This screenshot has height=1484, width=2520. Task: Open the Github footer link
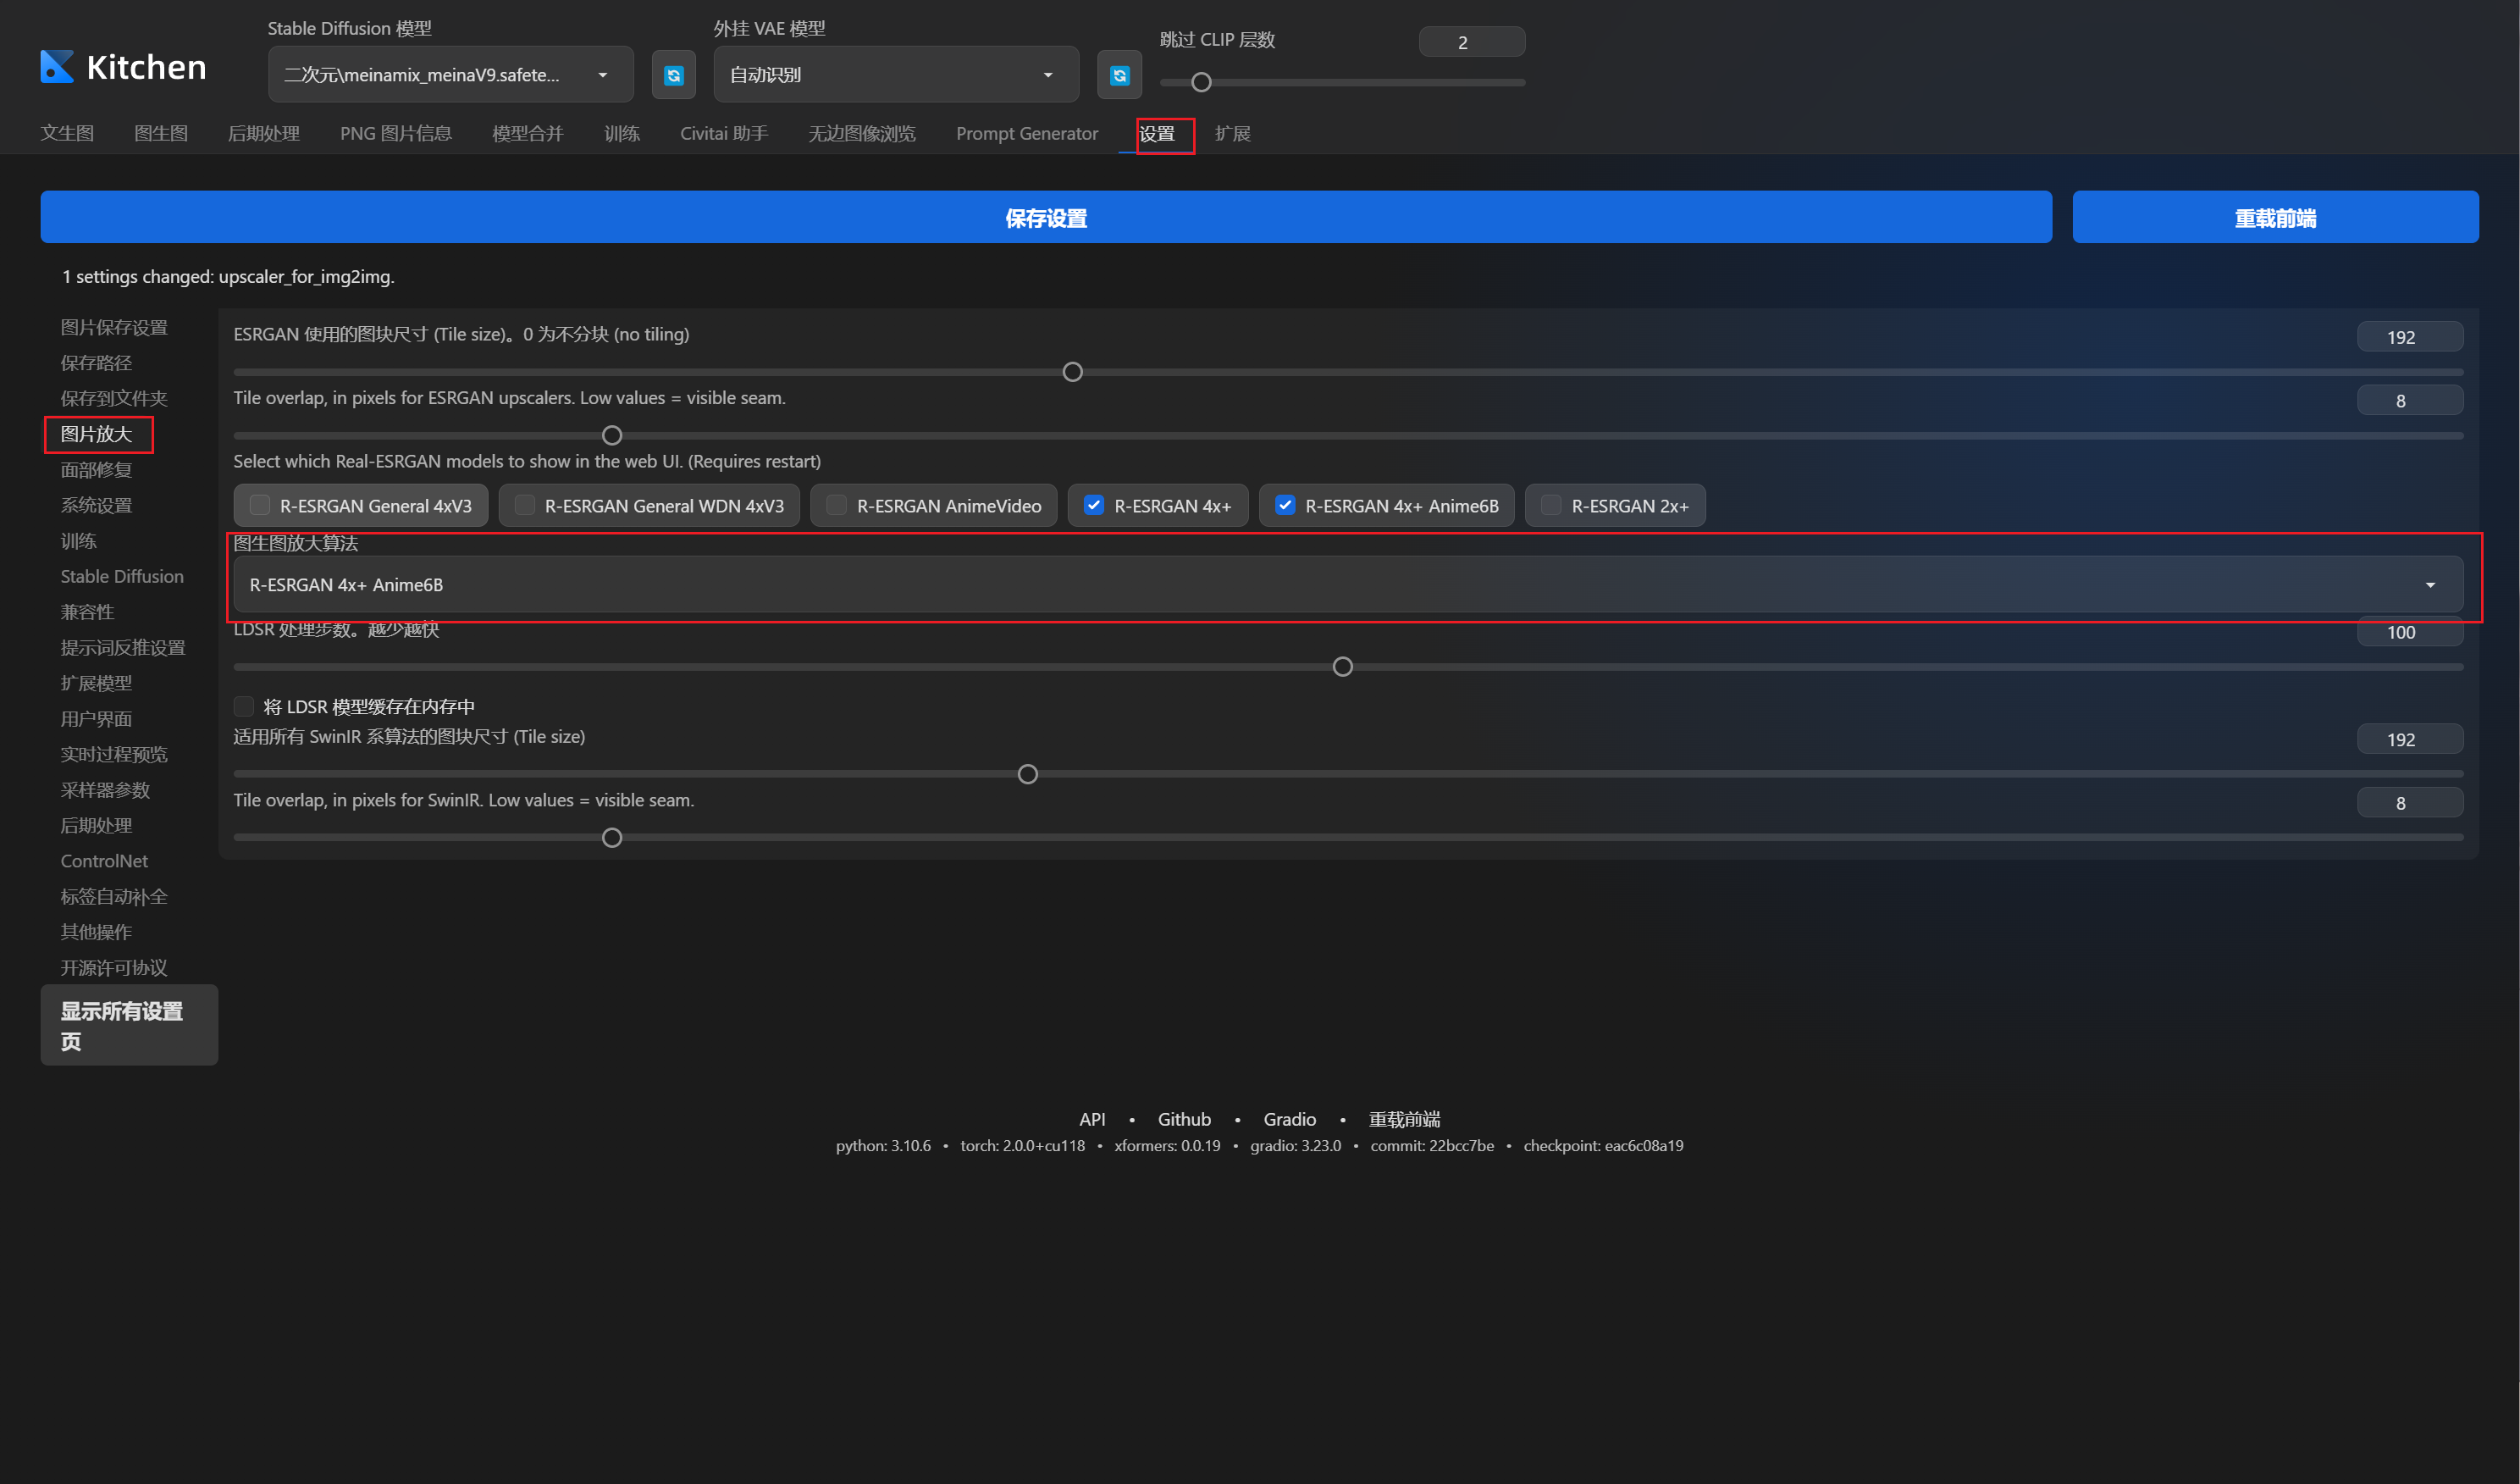click(x=1184, y=1119)
